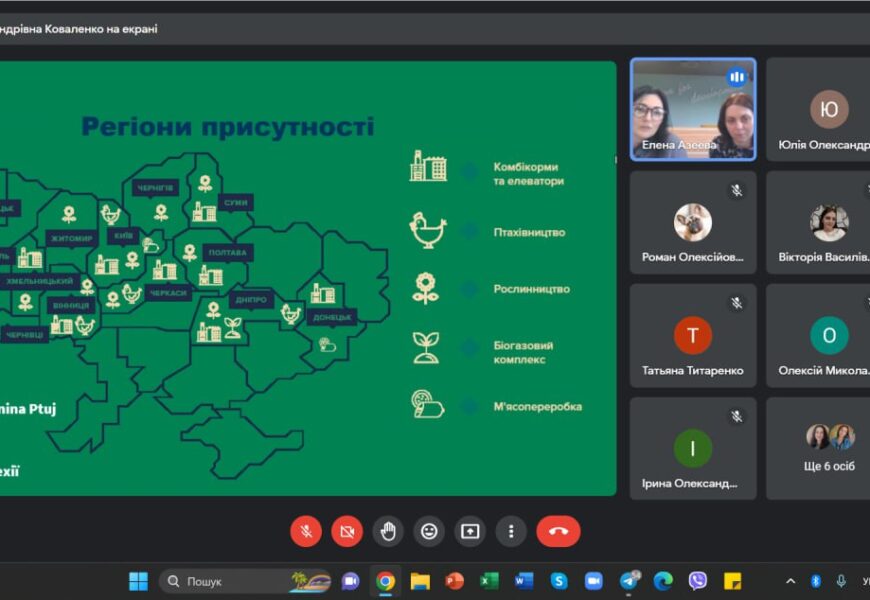This screenshot has width=870, height=600.
Task: Open Viber from the taskbar
Action: [698, 581]
